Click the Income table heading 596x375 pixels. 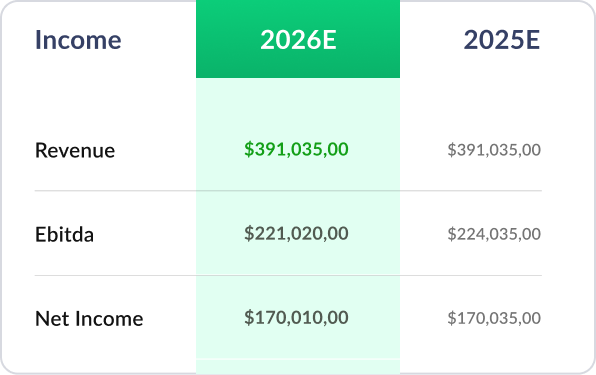pos(78,40)
